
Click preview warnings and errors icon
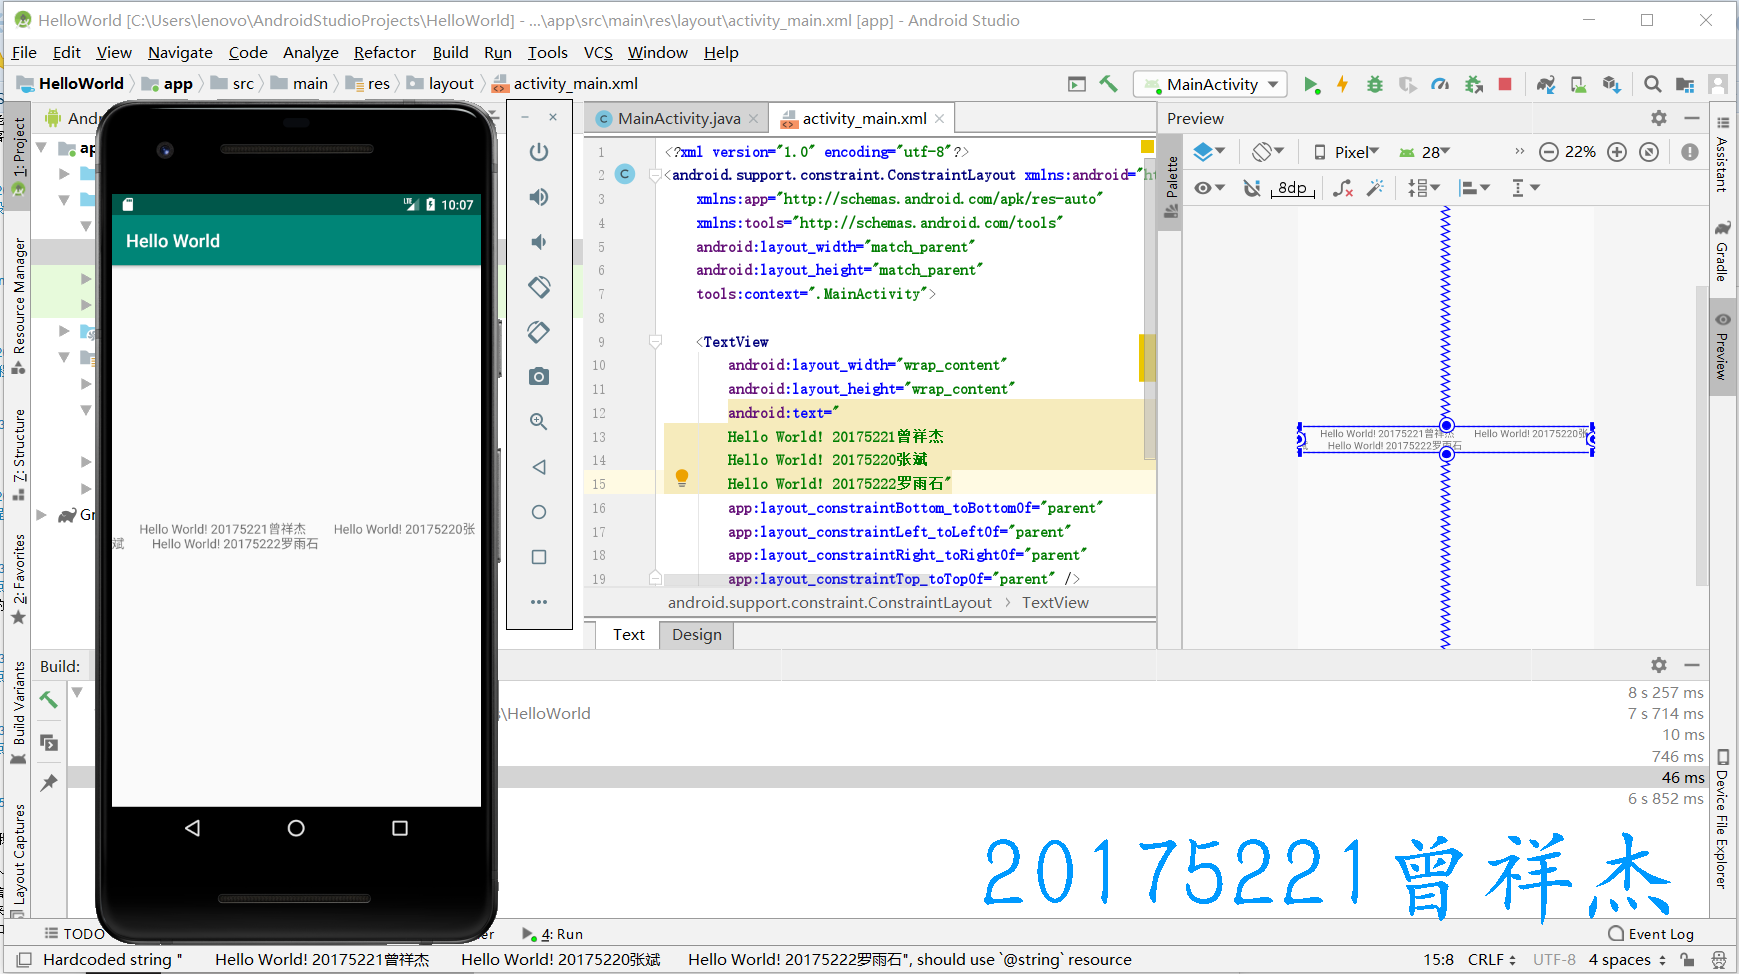pyautogui.click(x=1690, y=152)
